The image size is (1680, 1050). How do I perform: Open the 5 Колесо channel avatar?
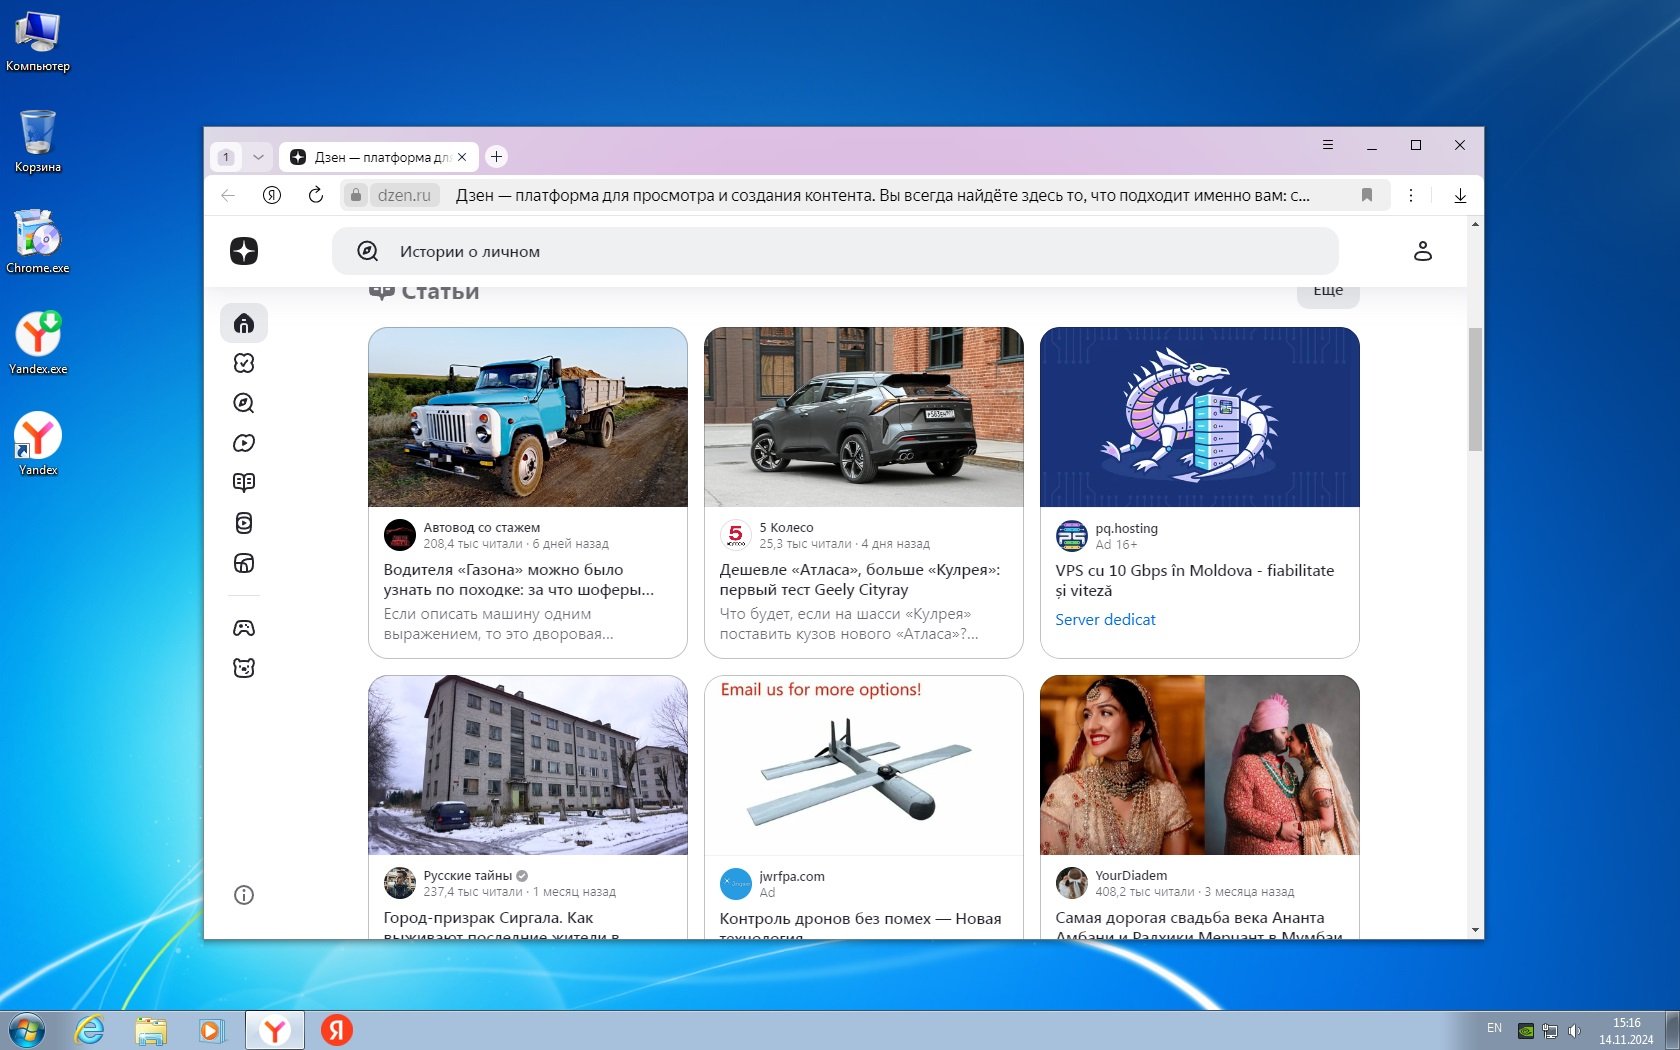(736, 535)
